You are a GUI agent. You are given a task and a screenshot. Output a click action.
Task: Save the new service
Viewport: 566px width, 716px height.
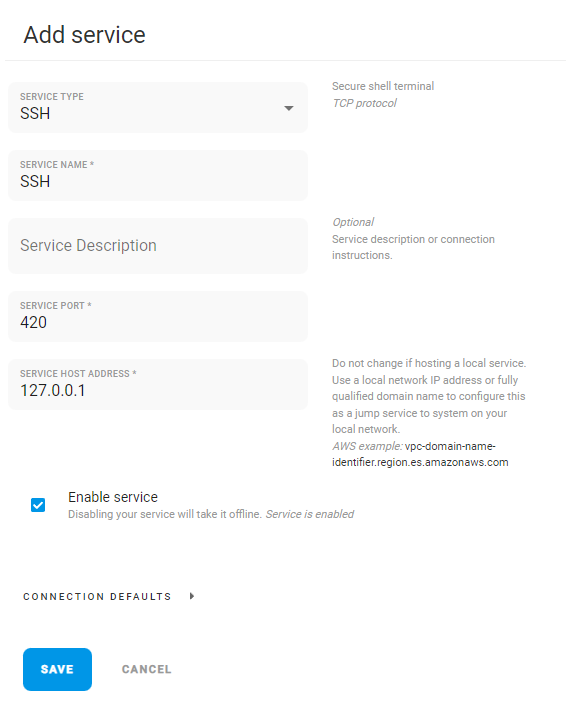58,669
